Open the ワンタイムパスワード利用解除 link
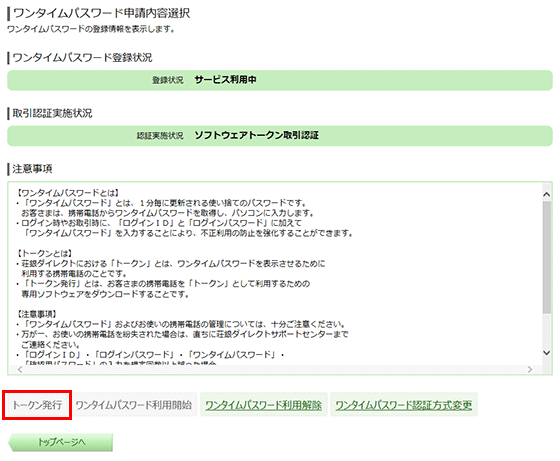 click(264, 405)
